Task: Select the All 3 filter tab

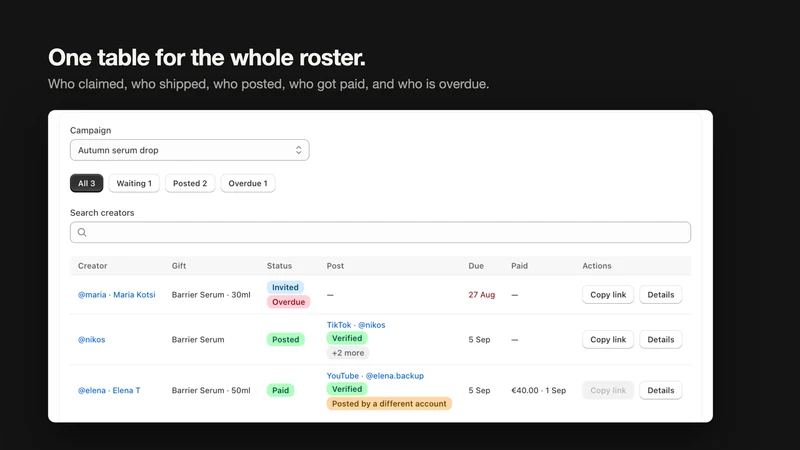Action: pyautogui.click(x=86, y=183)
